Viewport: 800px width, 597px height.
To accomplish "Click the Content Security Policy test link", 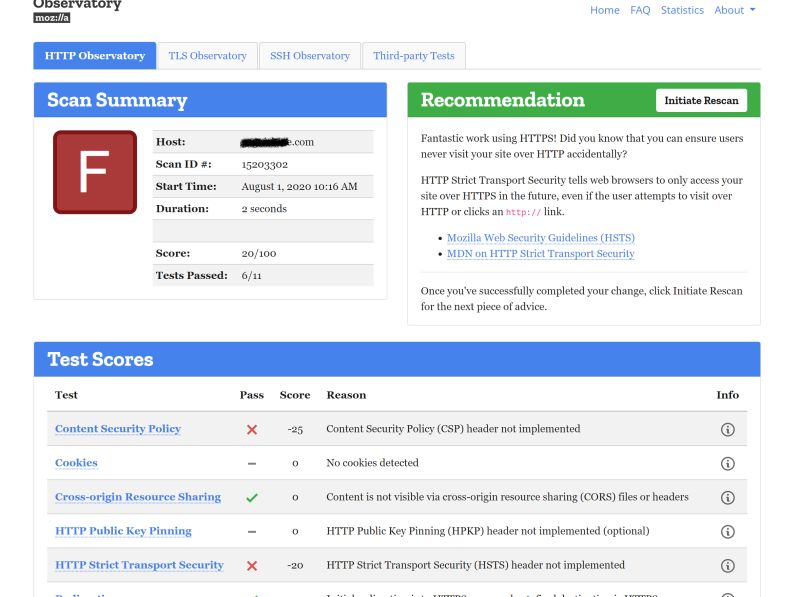I will coord(117,428).
